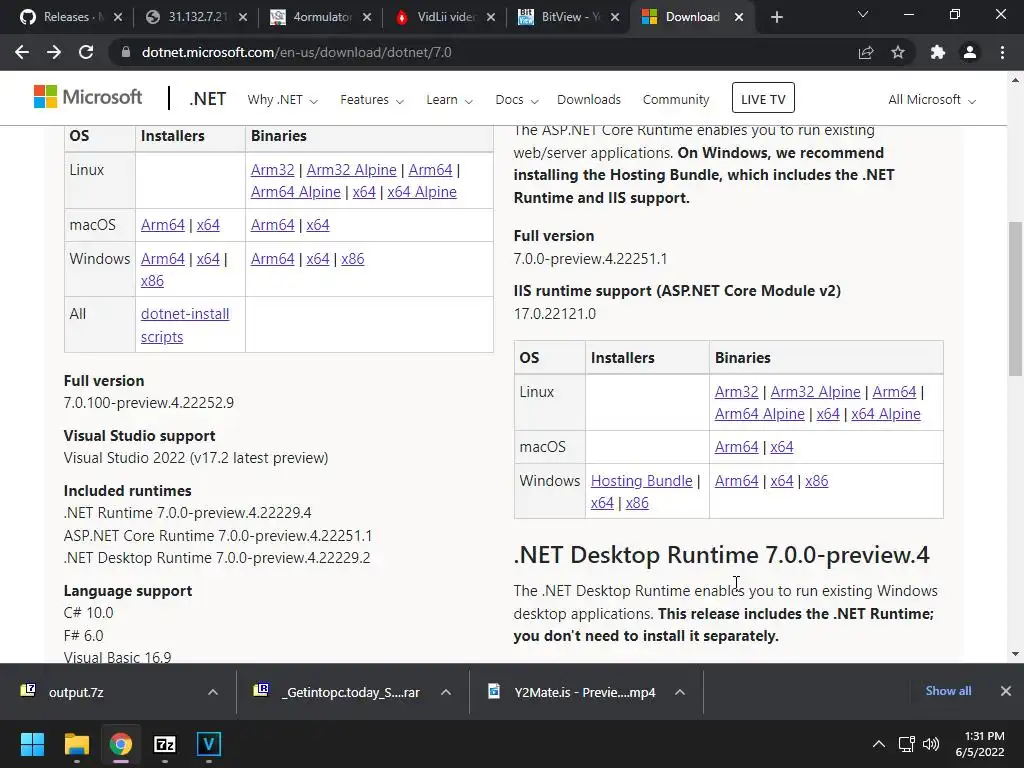Expand the All Microsoft menu
The image size is (1024, 768).
pyautogui.click(x=932, y=100)
